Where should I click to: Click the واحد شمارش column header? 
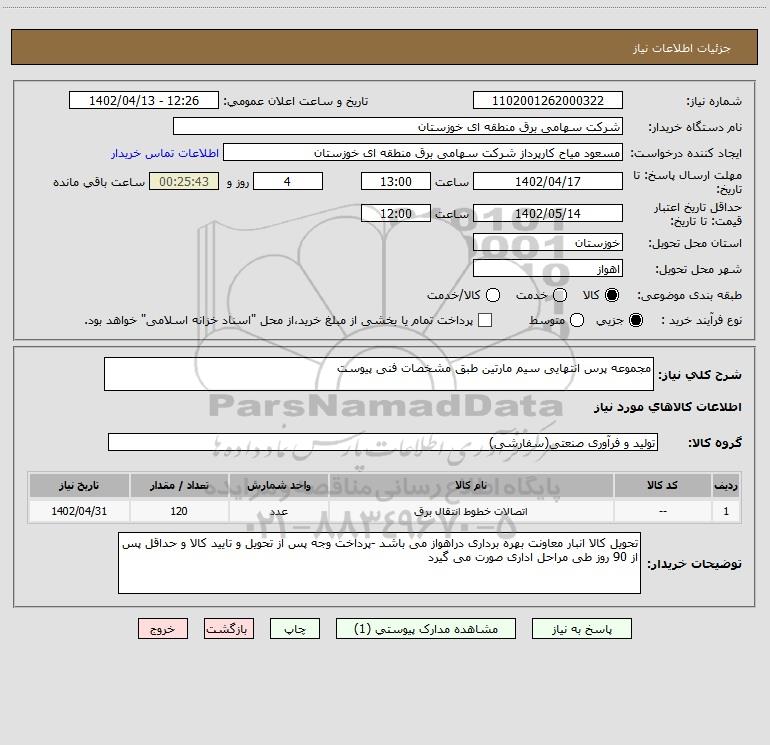coord(278,485)
